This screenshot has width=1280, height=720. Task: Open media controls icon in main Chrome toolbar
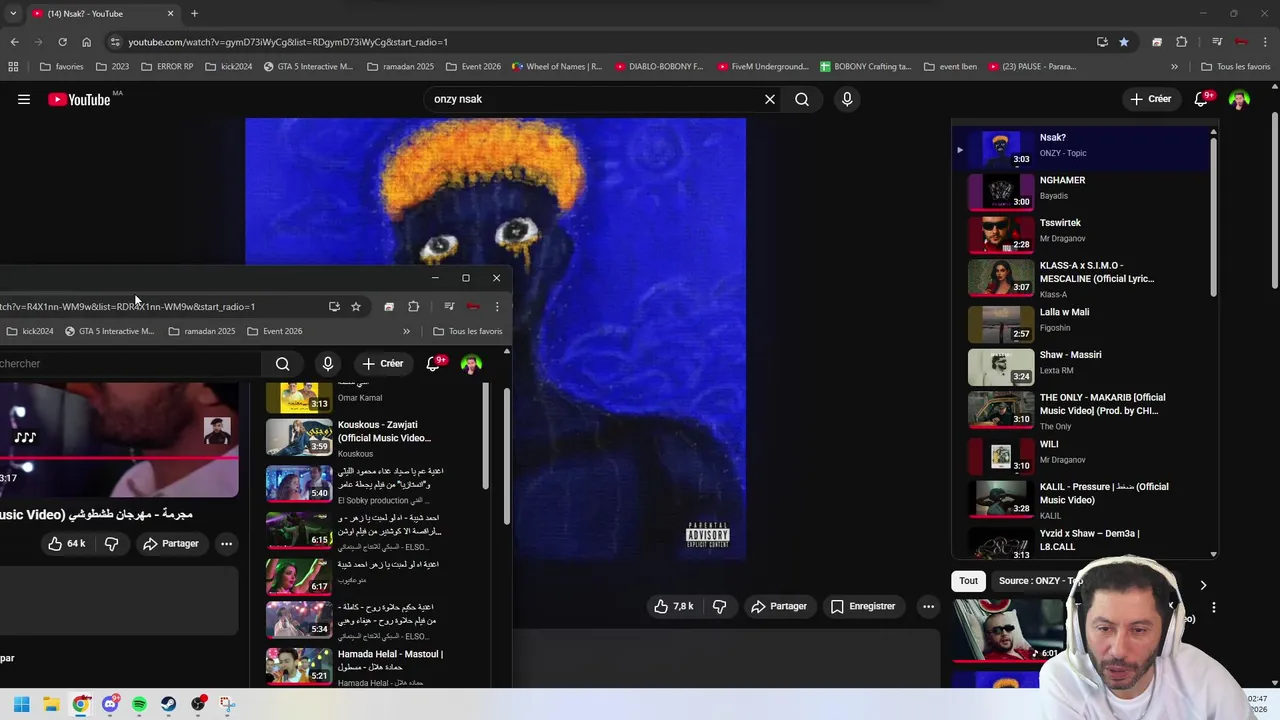click(1217, 42)
